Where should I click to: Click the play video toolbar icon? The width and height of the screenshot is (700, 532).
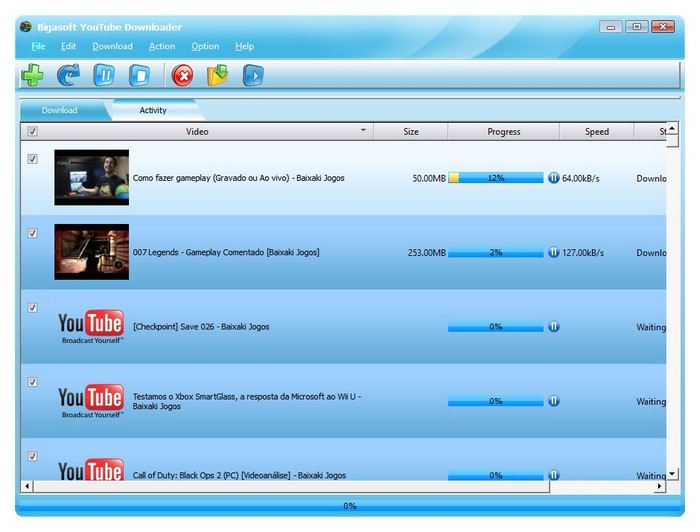[x=253, y=75]
